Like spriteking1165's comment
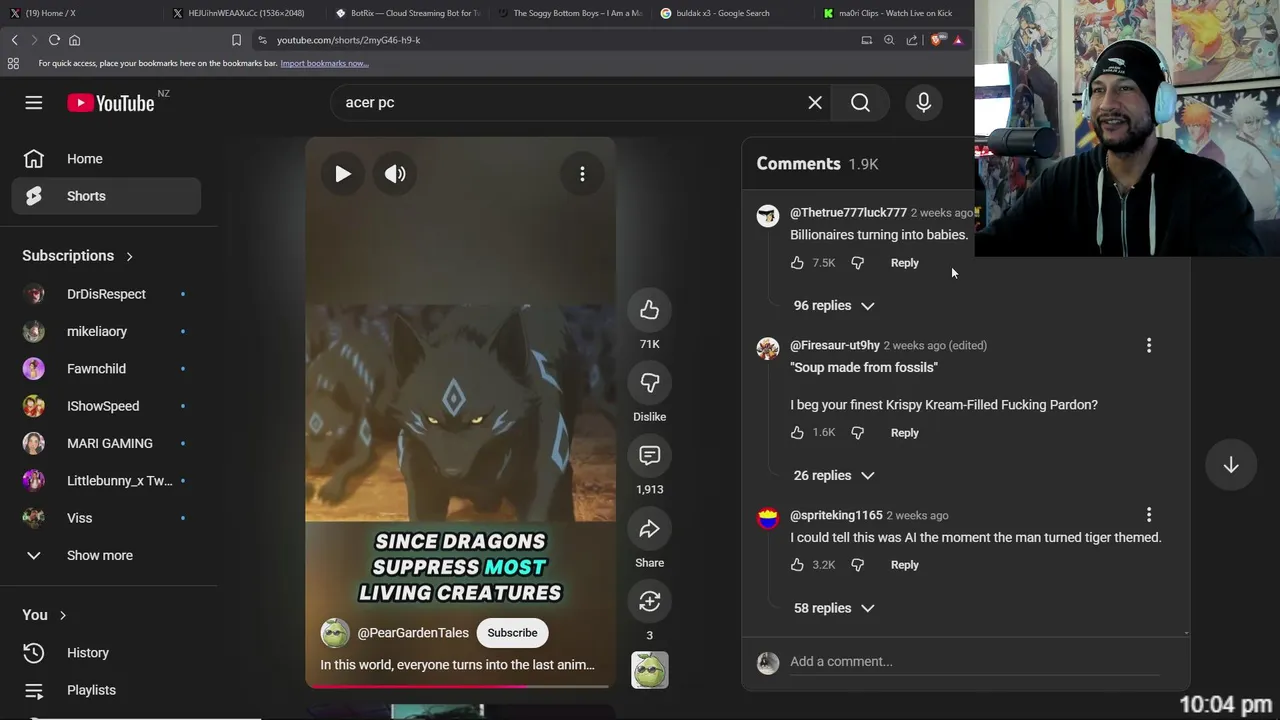This screenshot has height=720, width=1280. 797,565
